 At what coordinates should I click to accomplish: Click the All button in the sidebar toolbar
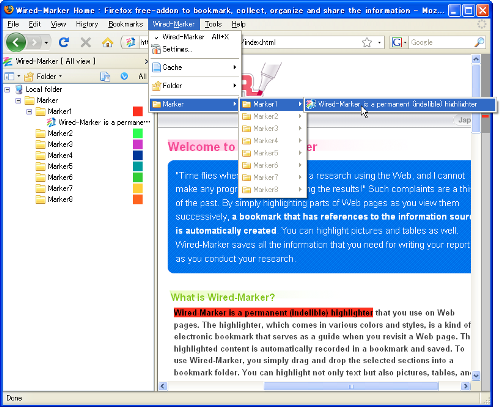click(x=142, y=76)
